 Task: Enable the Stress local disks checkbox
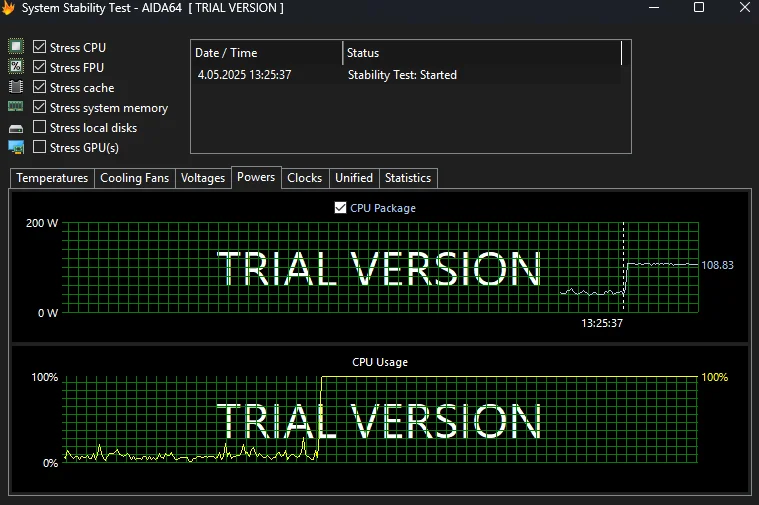click(39, 127)
